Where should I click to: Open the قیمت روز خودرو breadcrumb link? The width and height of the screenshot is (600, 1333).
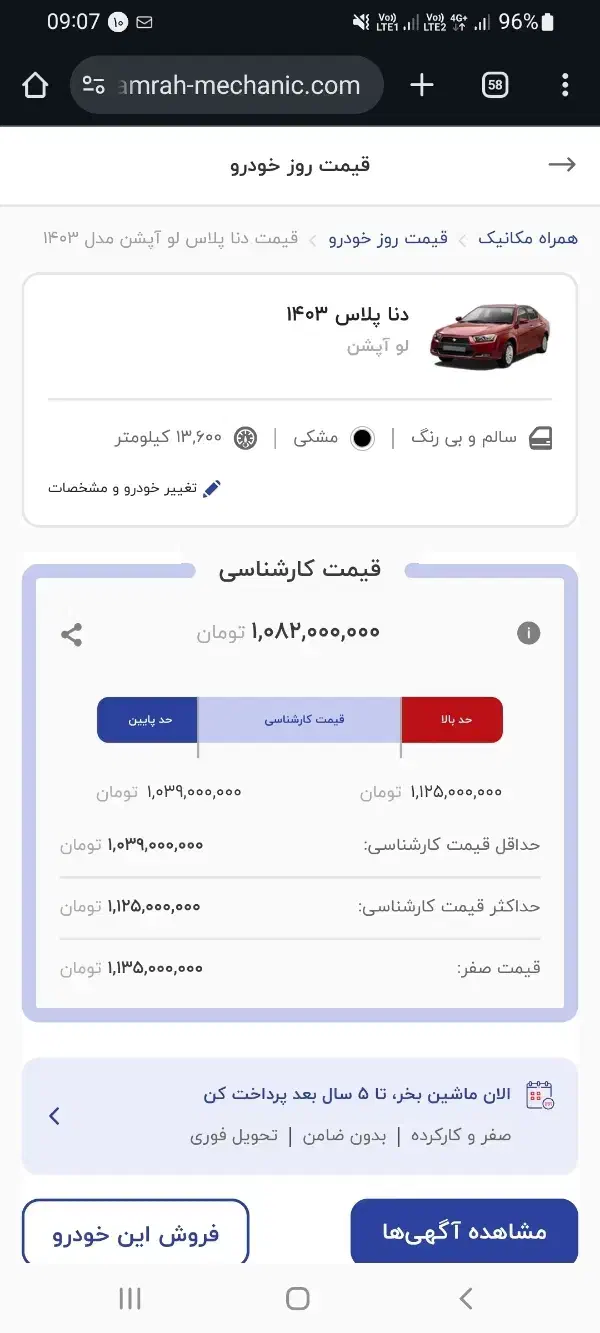(389, 239)
